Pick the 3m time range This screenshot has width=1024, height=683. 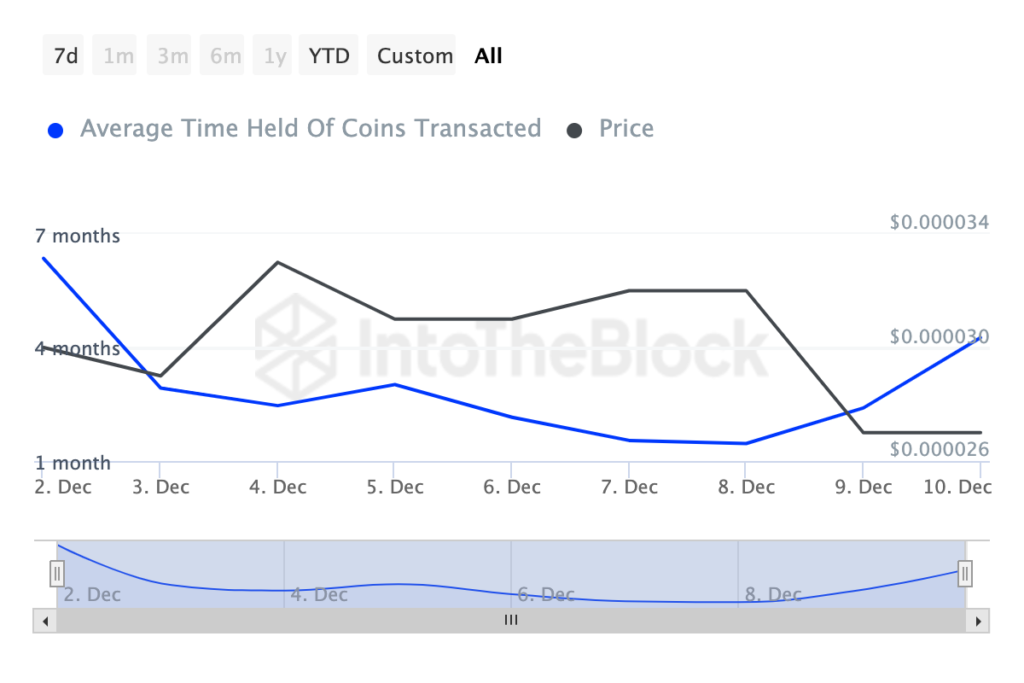click(172, 56)
